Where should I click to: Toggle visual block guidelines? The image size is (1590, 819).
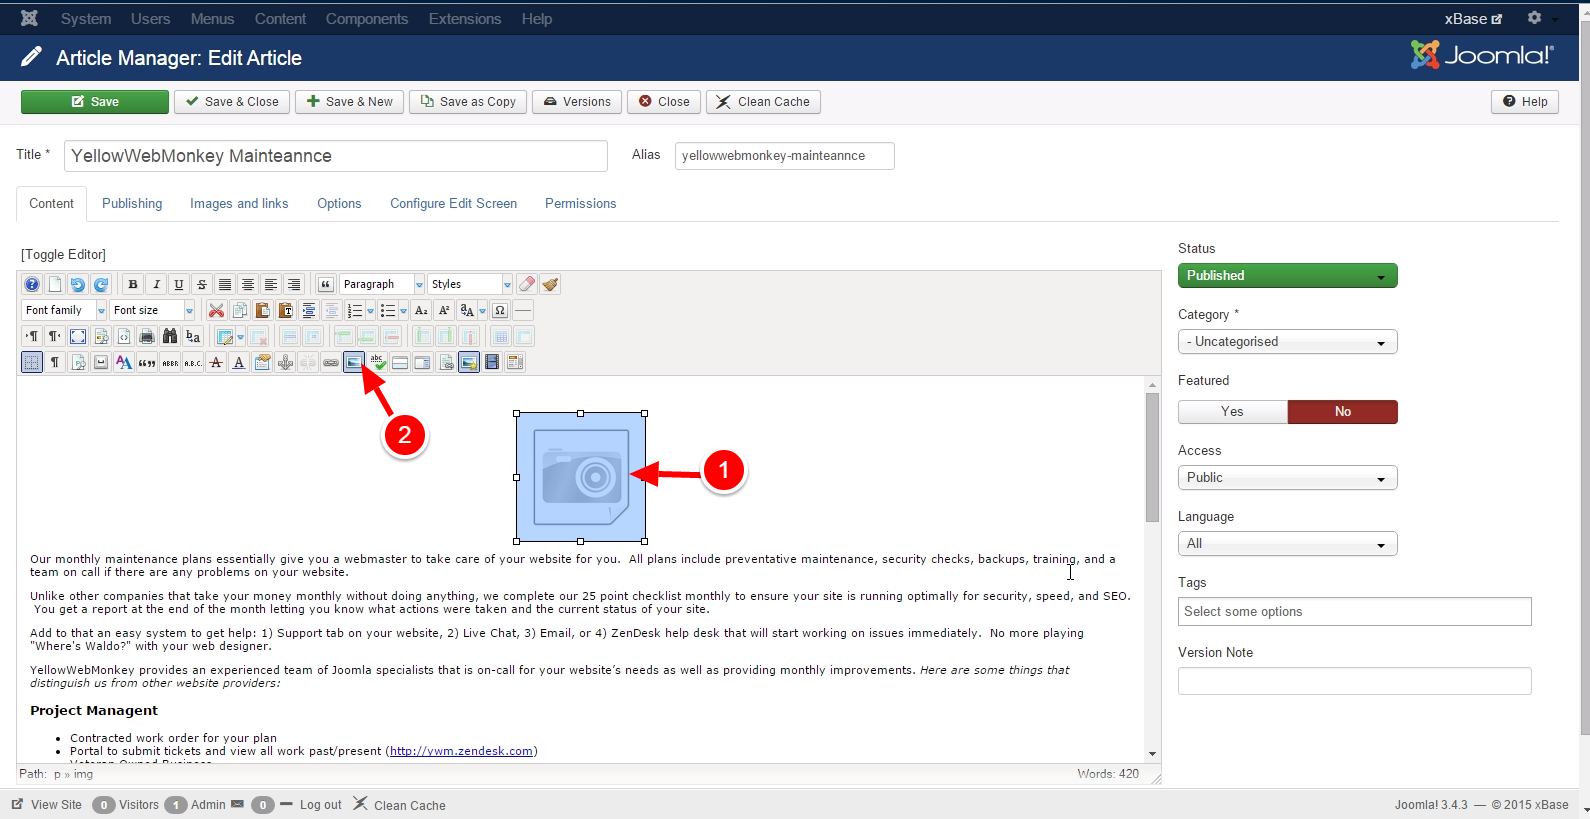(32, 362)
